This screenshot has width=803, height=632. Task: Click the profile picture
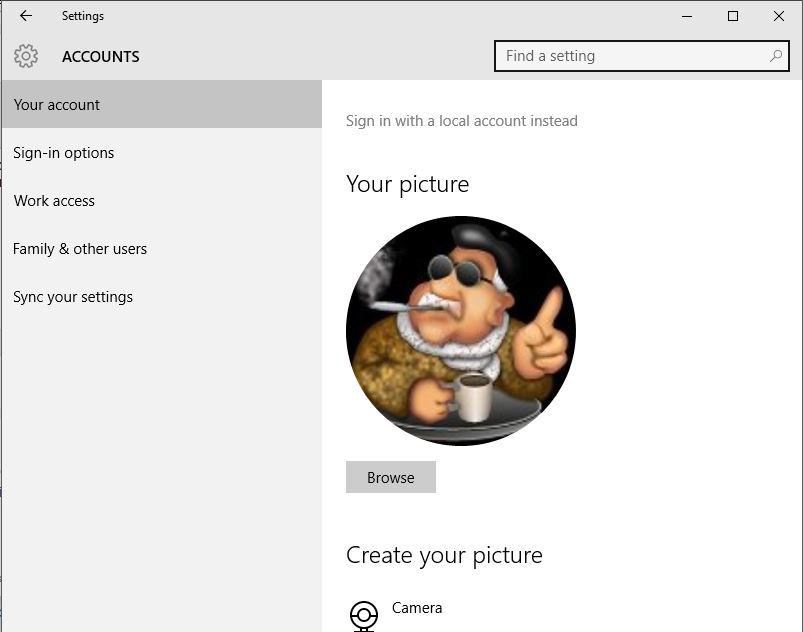pos(461,331)
